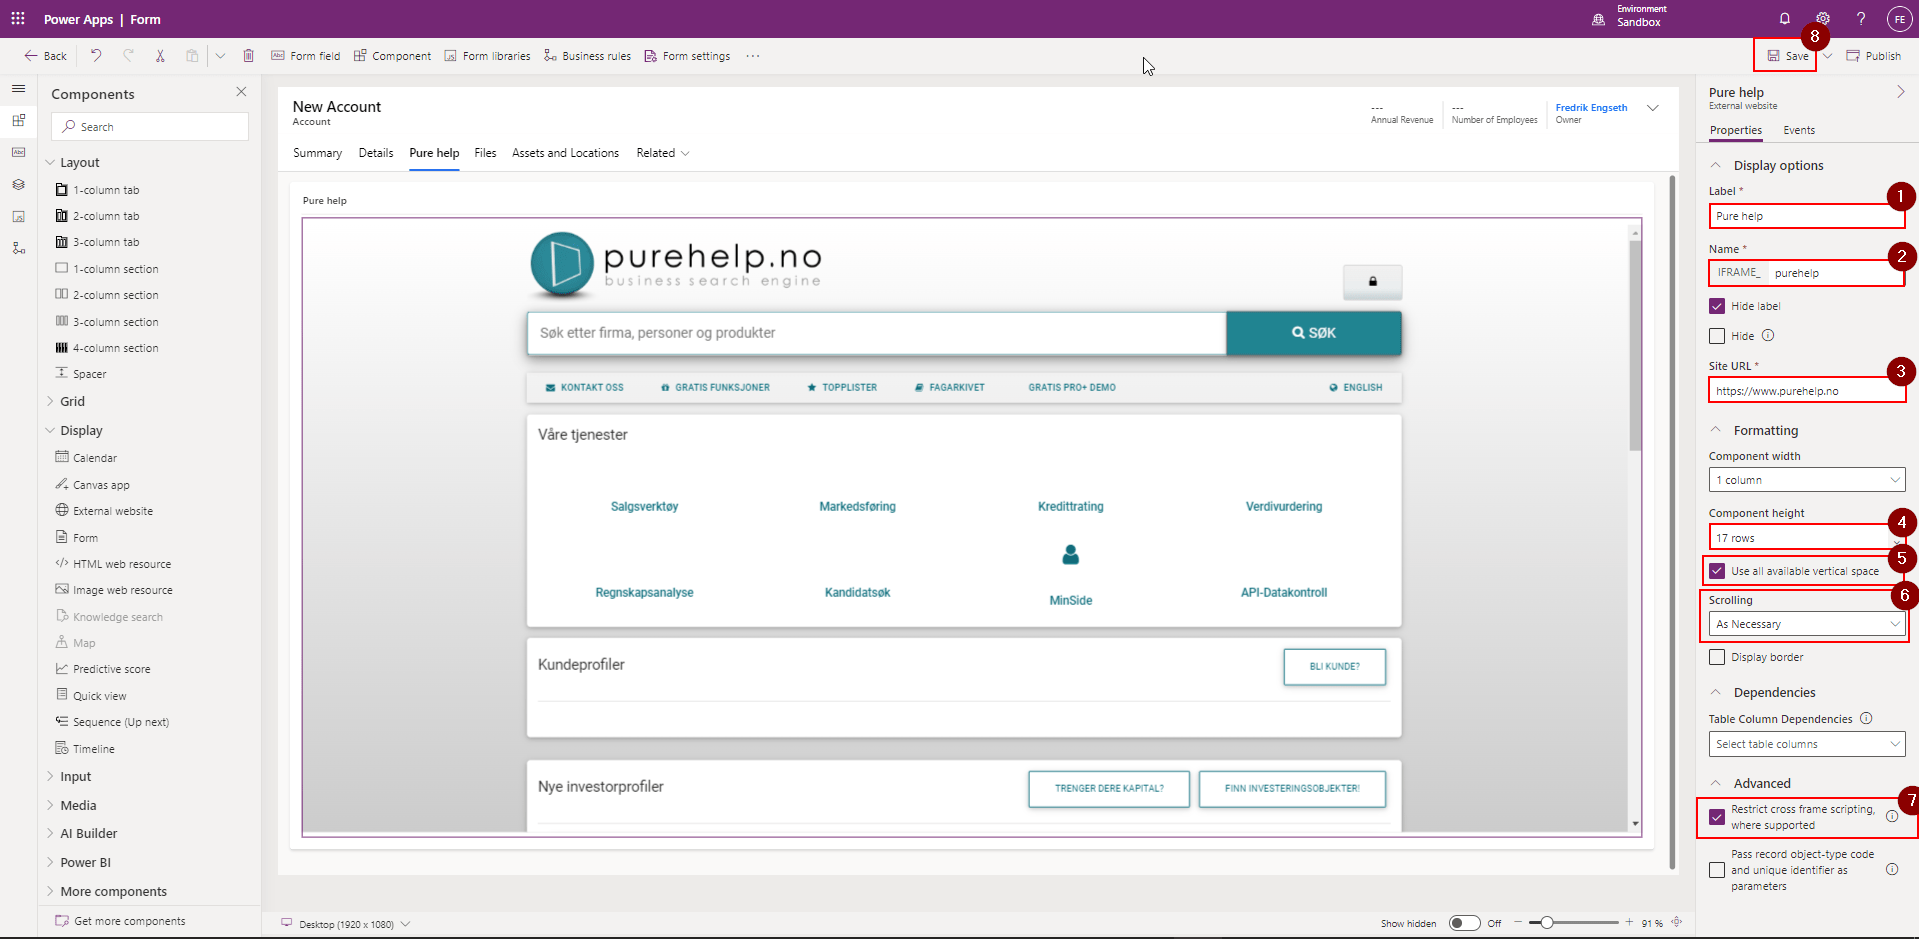Image resolution: width=1919 pixels, height=939 pixels.
Task: Open the Component width dropdown
Action: click(1805, 479)
